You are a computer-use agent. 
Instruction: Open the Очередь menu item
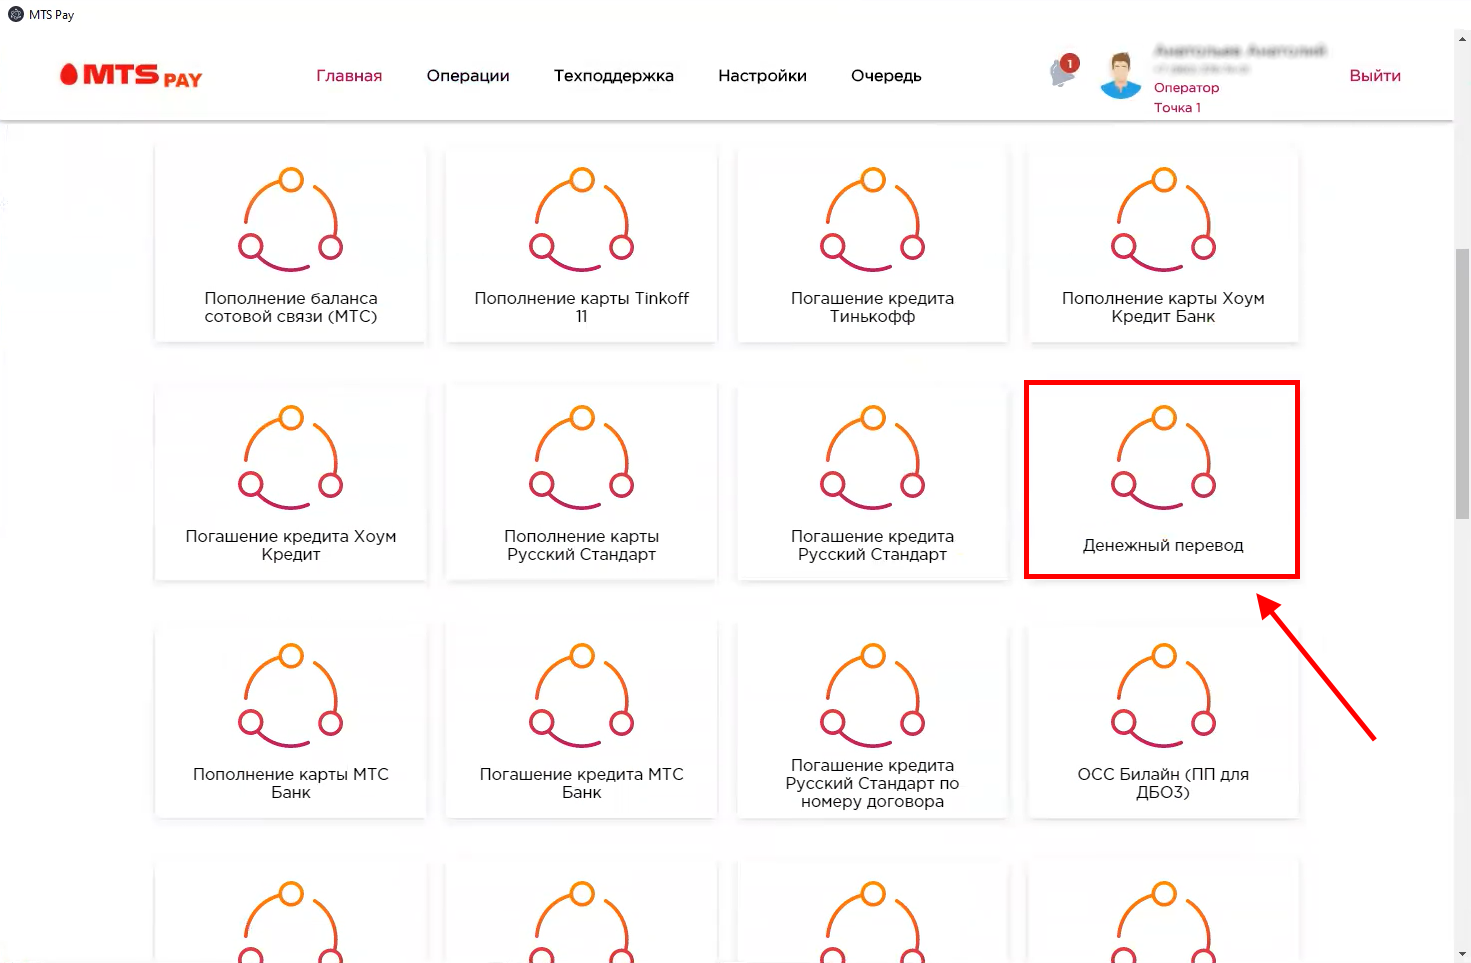(886, 76)
